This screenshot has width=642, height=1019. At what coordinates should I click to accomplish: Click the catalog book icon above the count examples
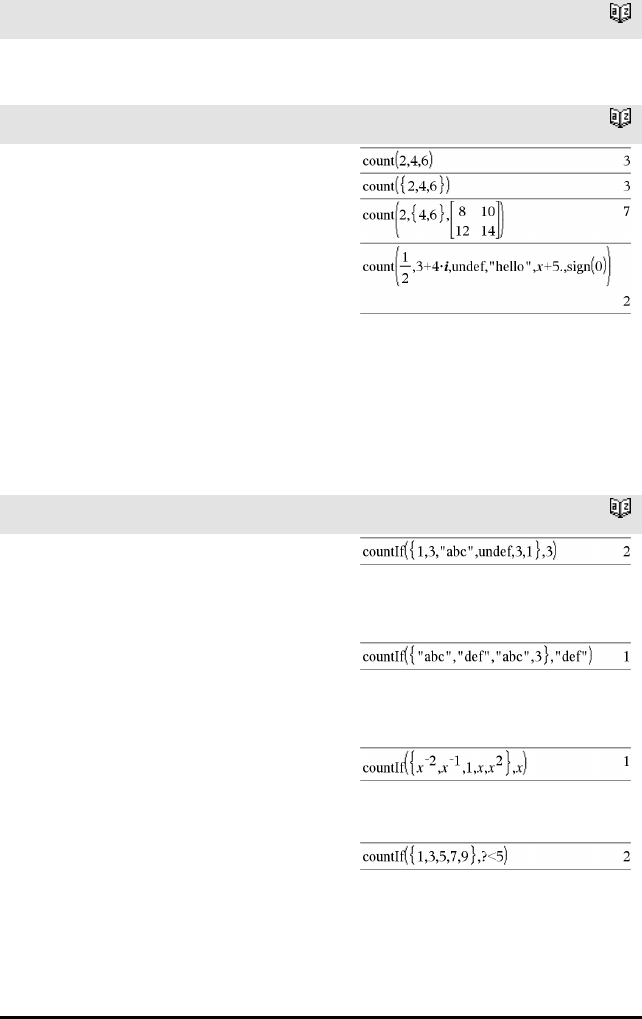click(x=620, y=118)
